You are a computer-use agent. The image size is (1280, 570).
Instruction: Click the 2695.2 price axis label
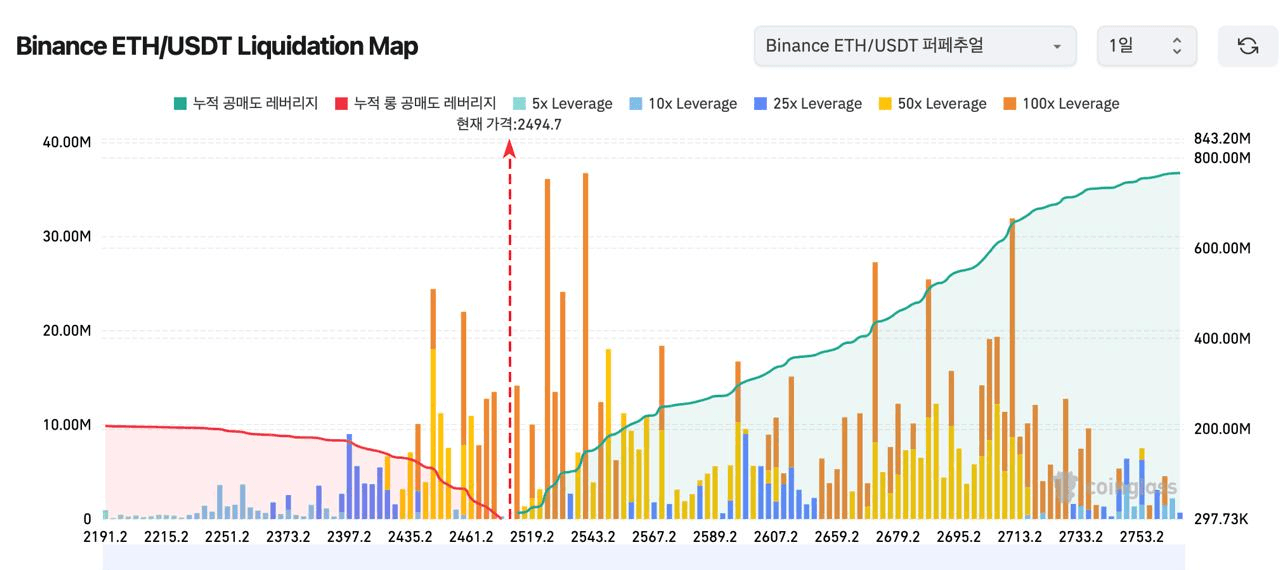tap(959, 537)
